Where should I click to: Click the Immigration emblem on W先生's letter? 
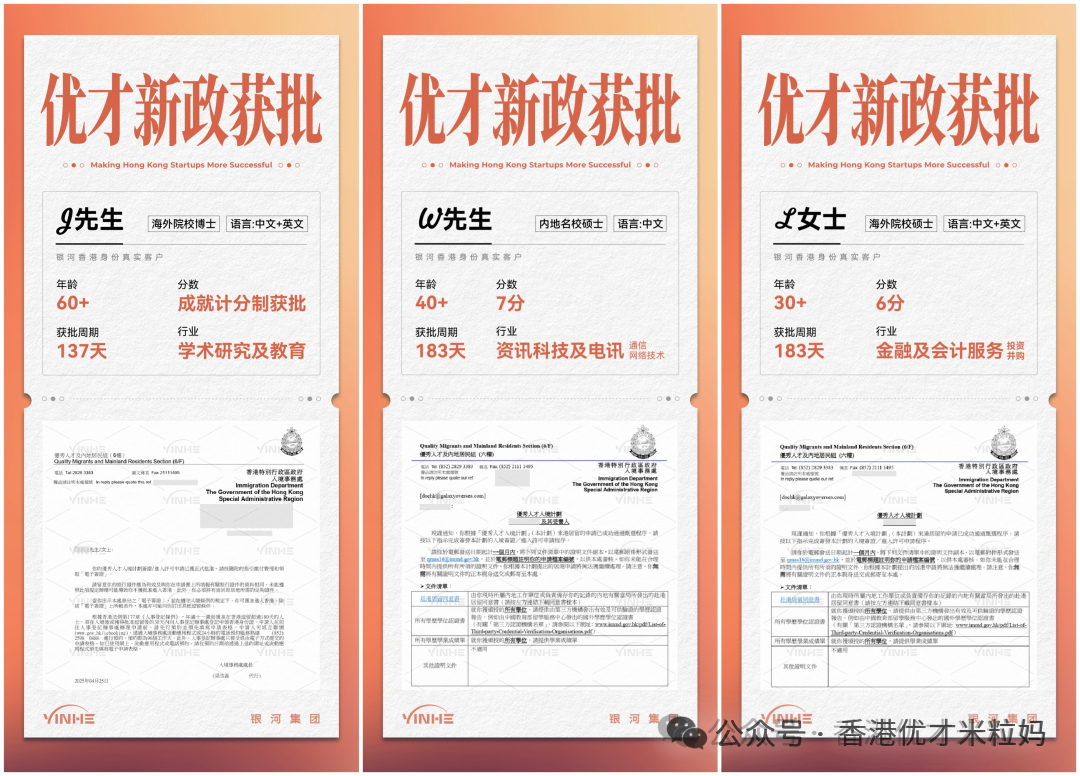click(647, 441)
